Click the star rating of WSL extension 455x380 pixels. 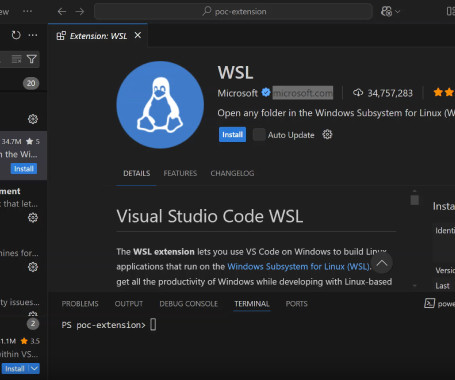tap(444, 92)
